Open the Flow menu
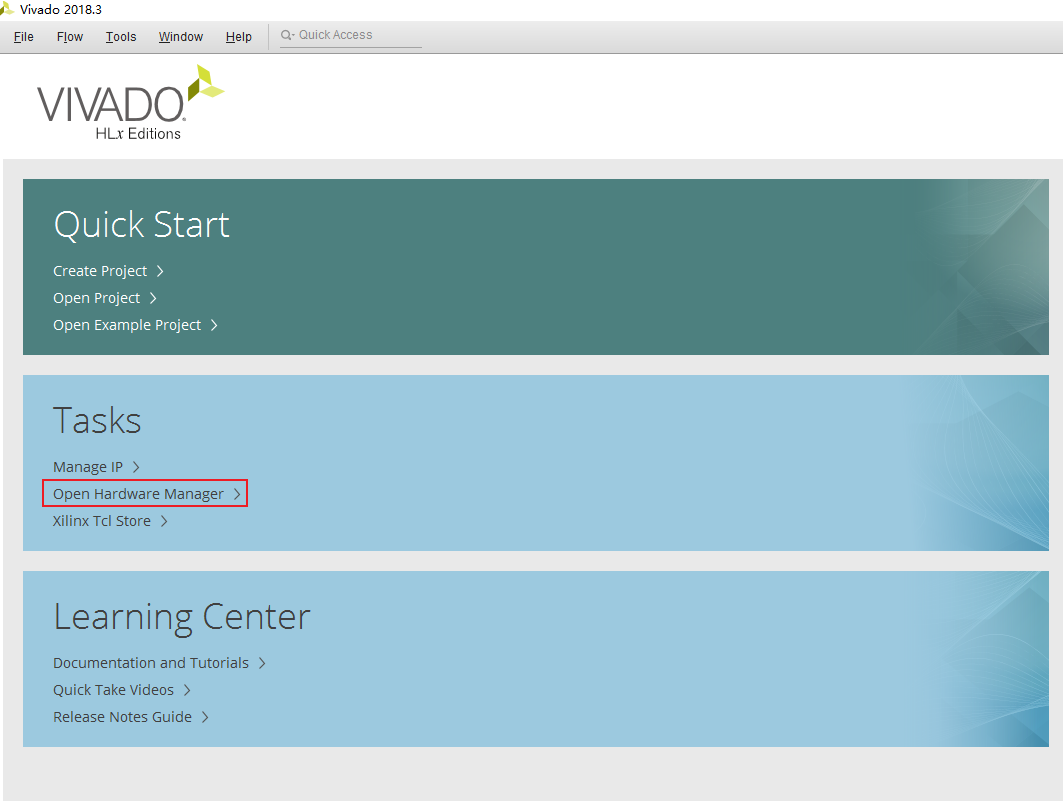 (x=70, y=37)
